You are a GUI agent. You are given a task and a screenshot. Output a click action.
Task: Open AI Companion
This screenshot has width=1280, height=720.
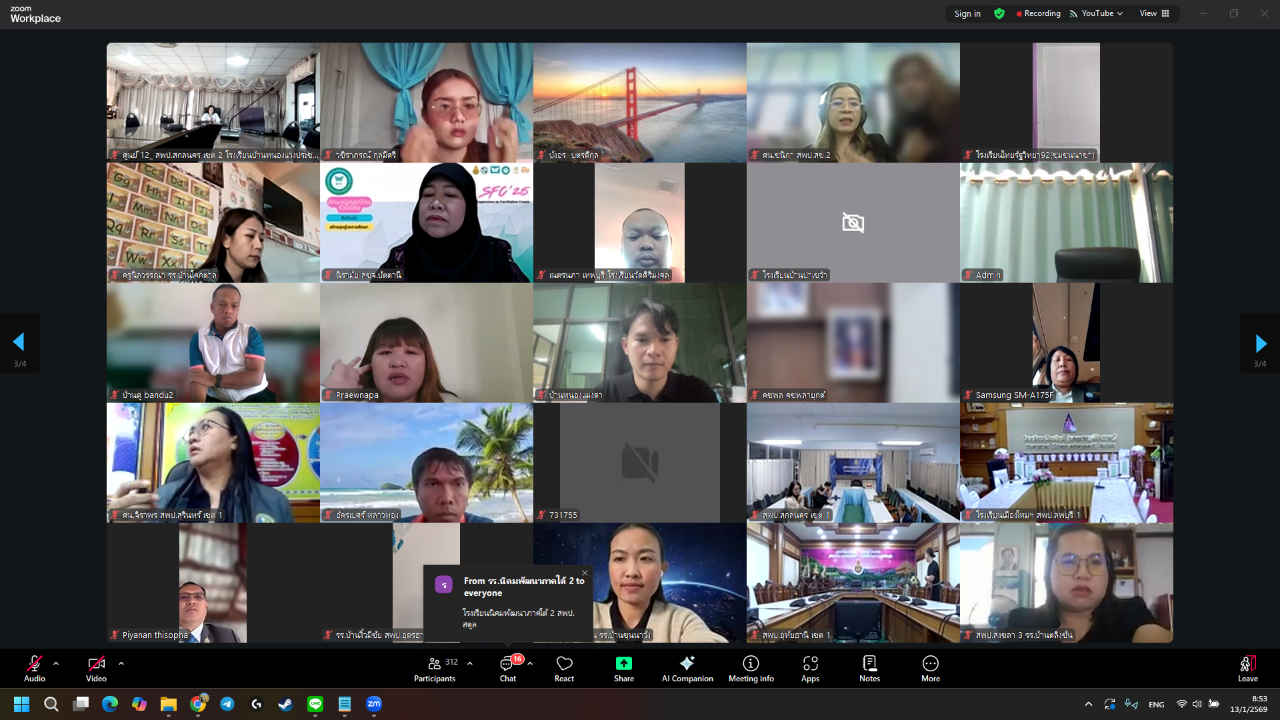687,668
